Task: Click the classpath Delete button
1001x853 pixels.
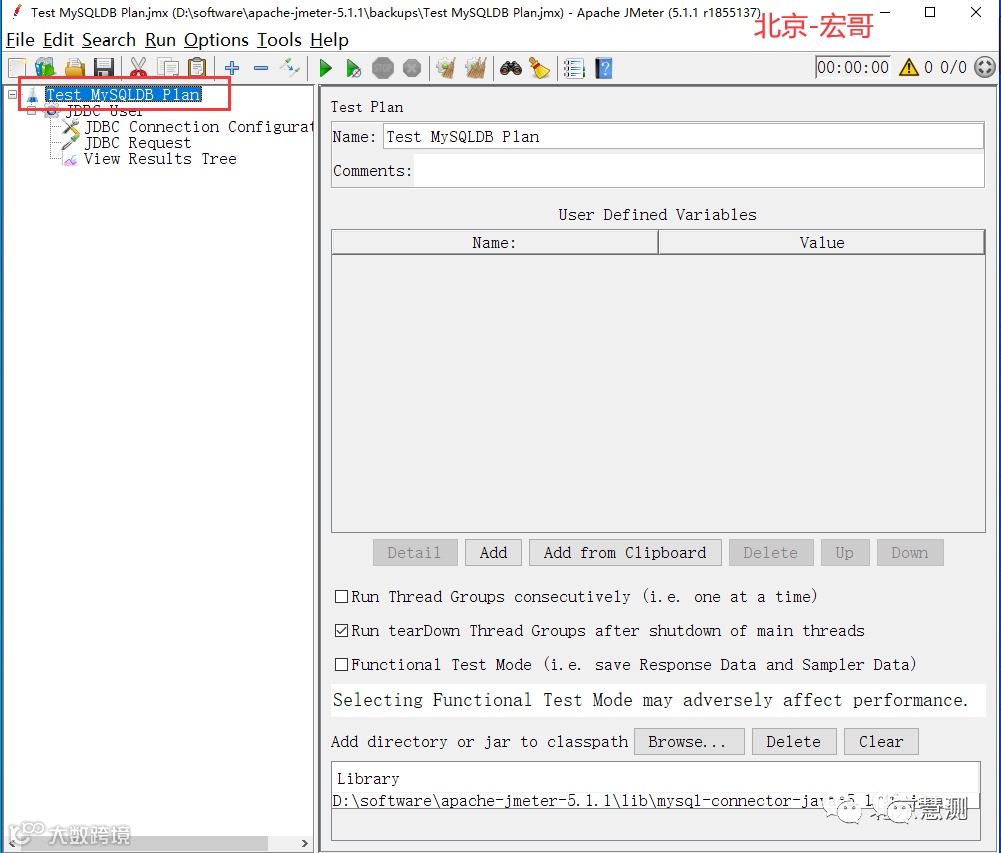Action: click(794, 742)
